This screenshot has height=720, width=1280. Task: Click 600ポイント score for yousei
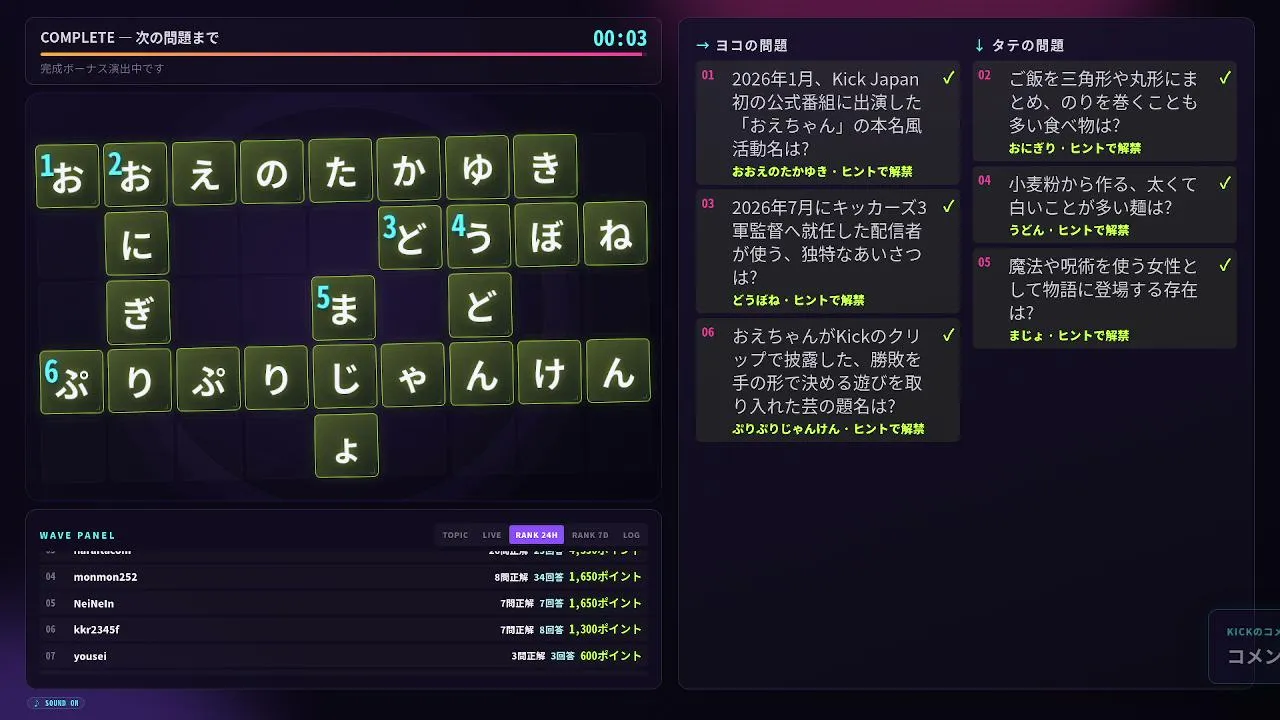611,656
